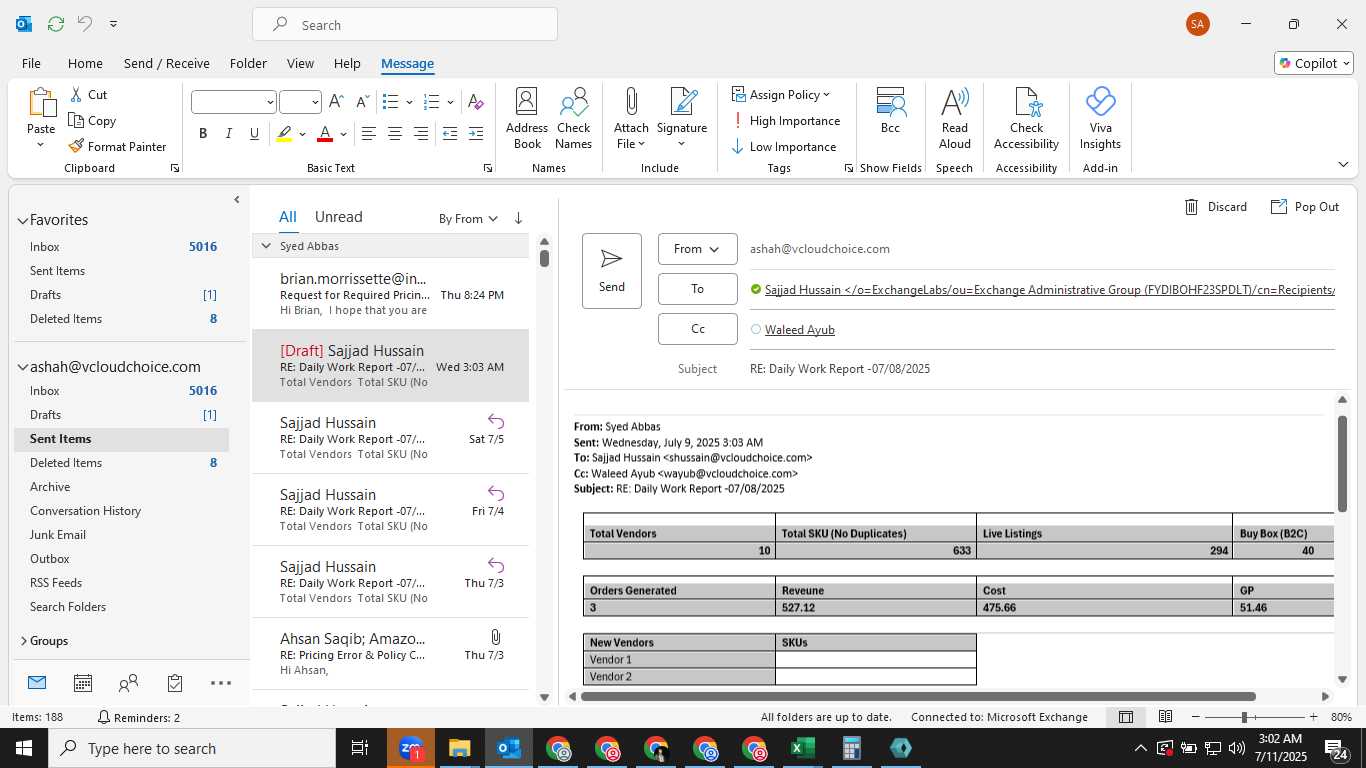
Task: Pop Out the reply into a window
Action: 1304,207
